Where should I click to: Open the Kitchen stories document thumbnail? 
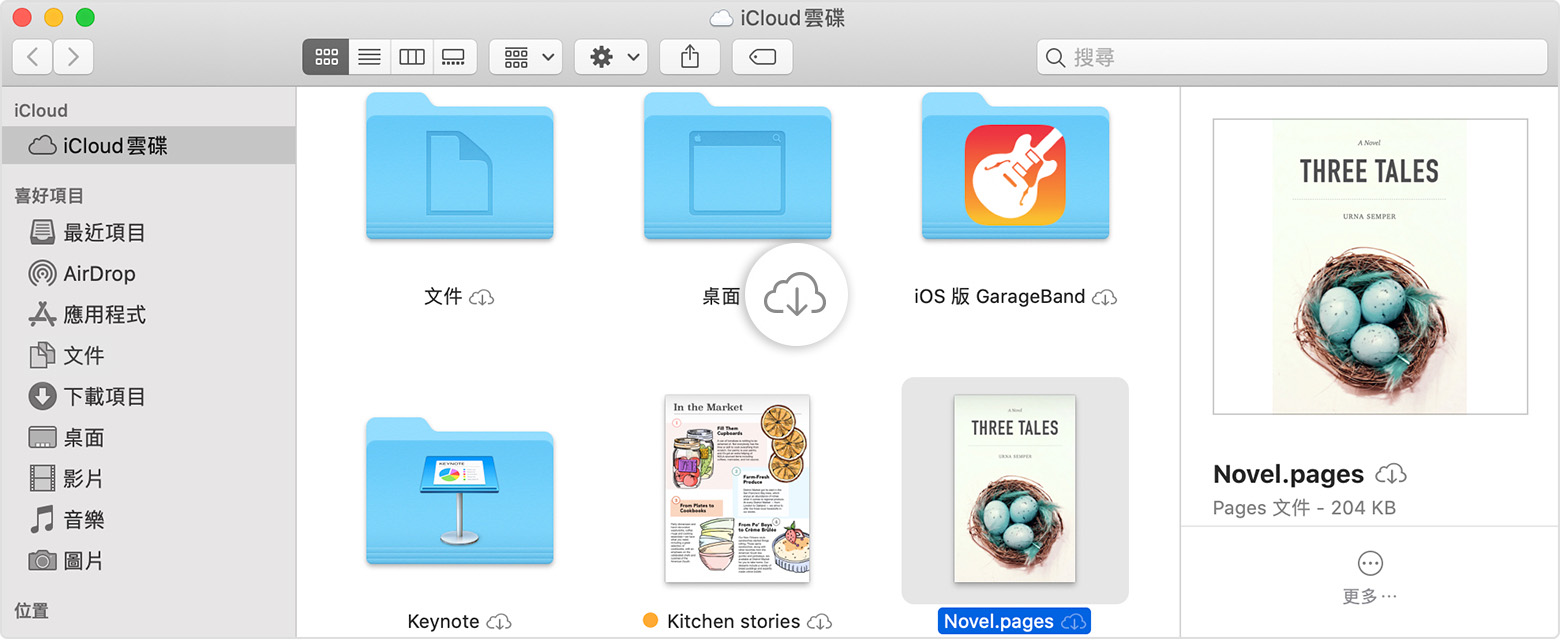coord(736,489)
